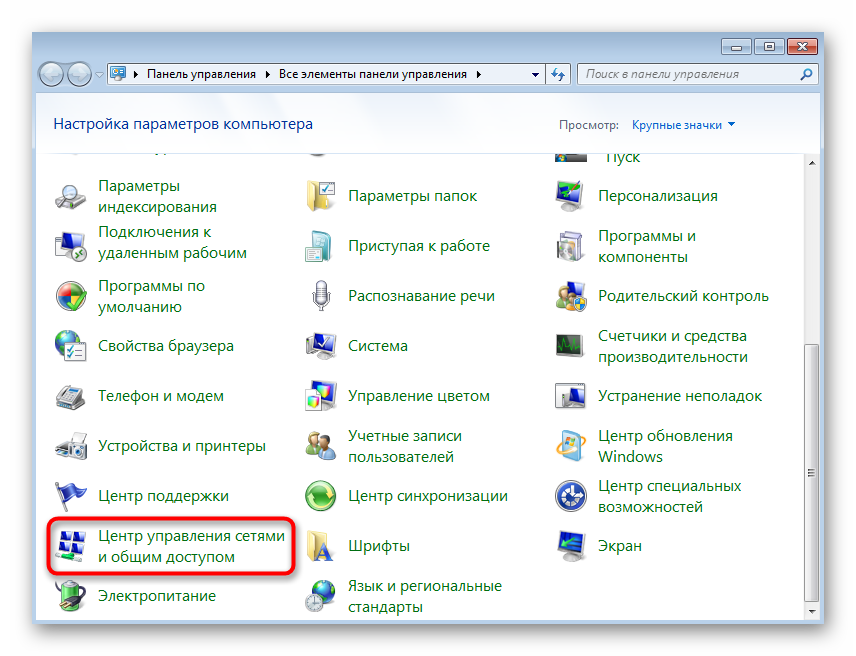856x656 pixels.
Task: Open the Распознавание речи microphone icon
Action: point(321,296)
